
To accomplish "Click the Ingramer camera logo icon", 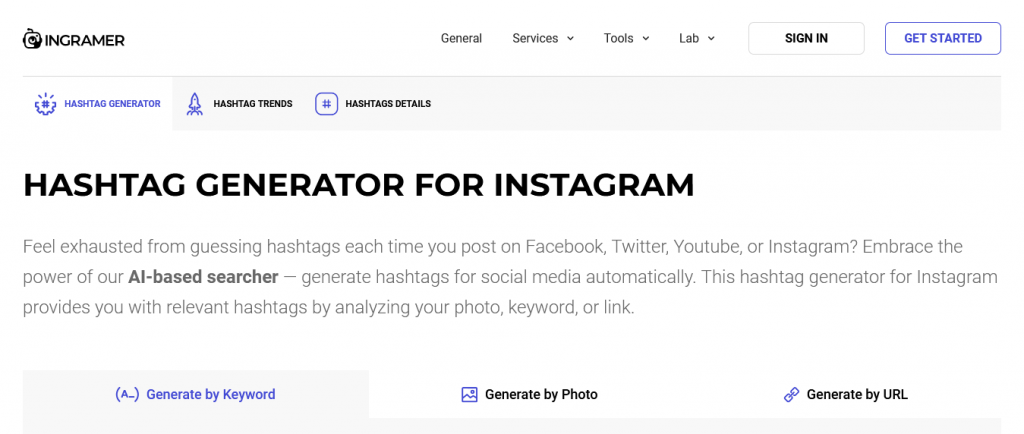I will click(32, 39).
